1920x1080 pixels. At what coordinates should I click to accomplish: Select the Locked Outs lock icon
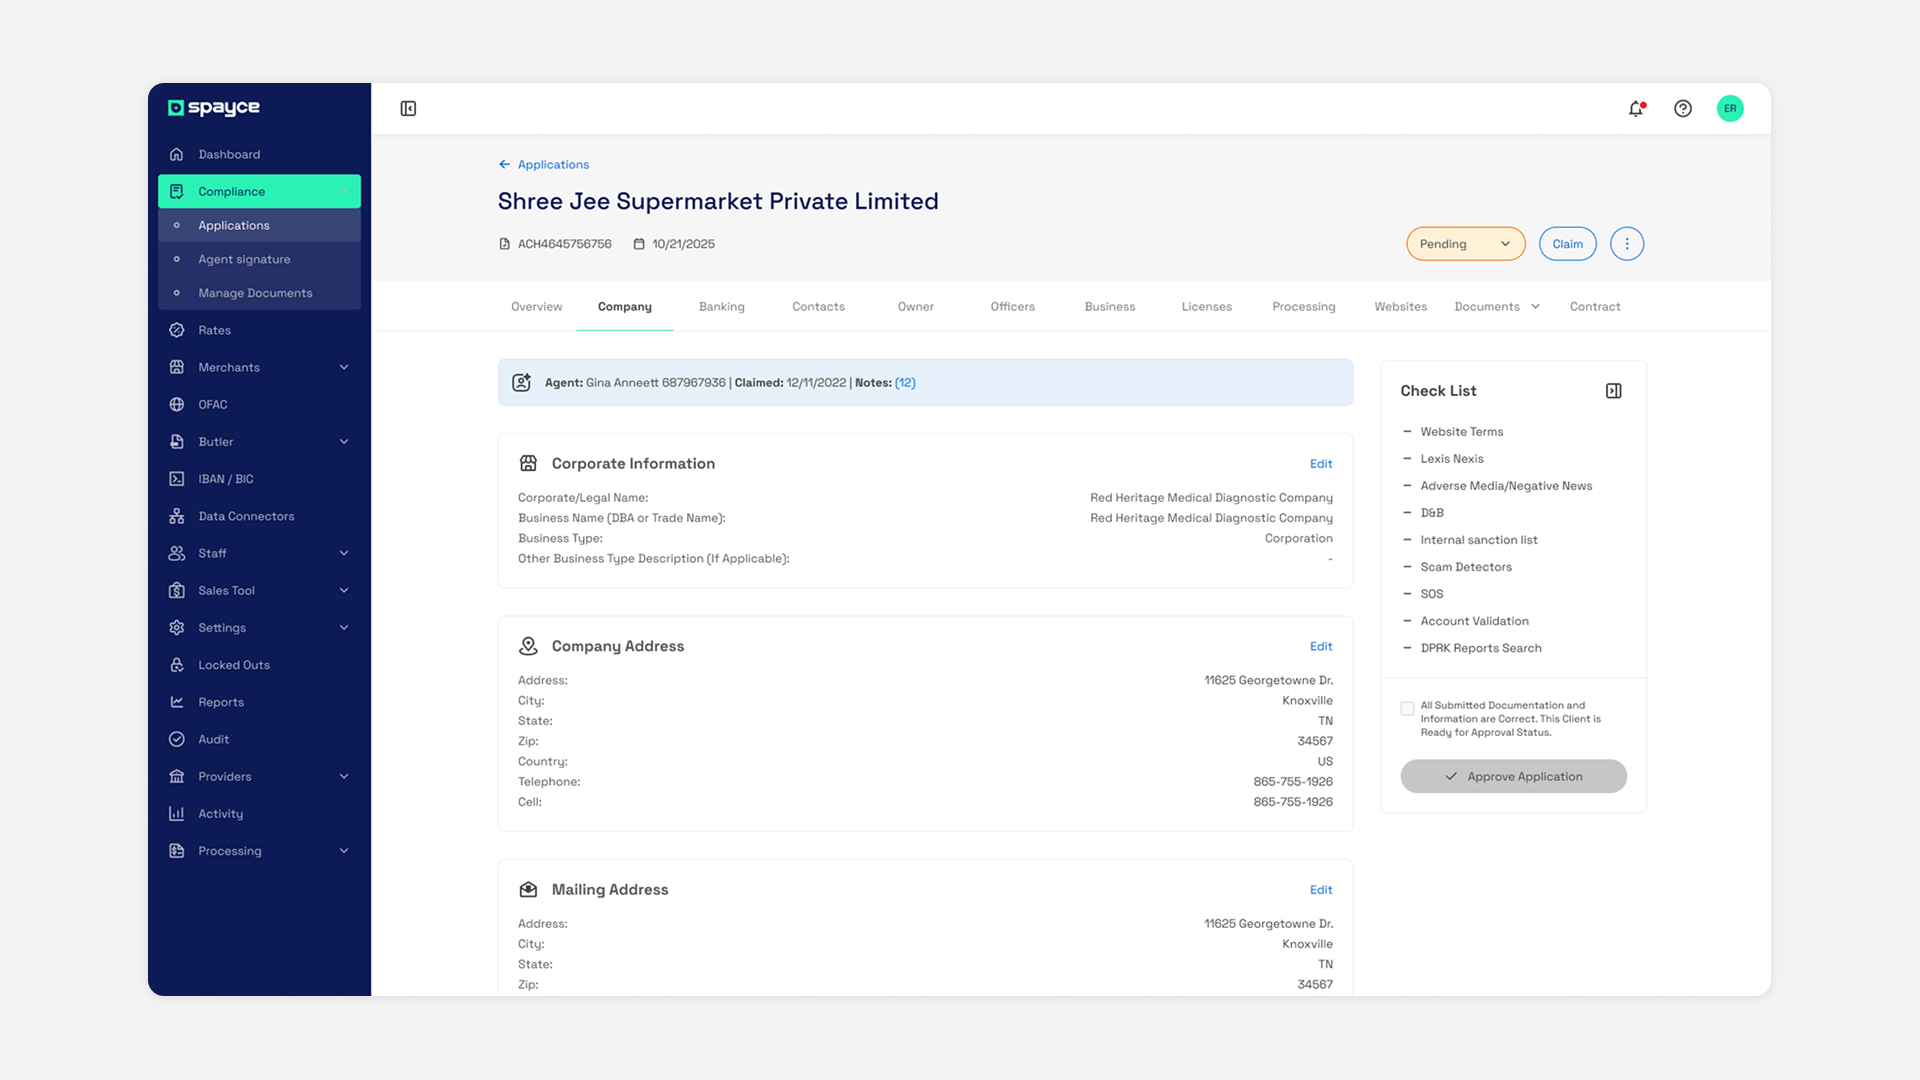point(177,664)
